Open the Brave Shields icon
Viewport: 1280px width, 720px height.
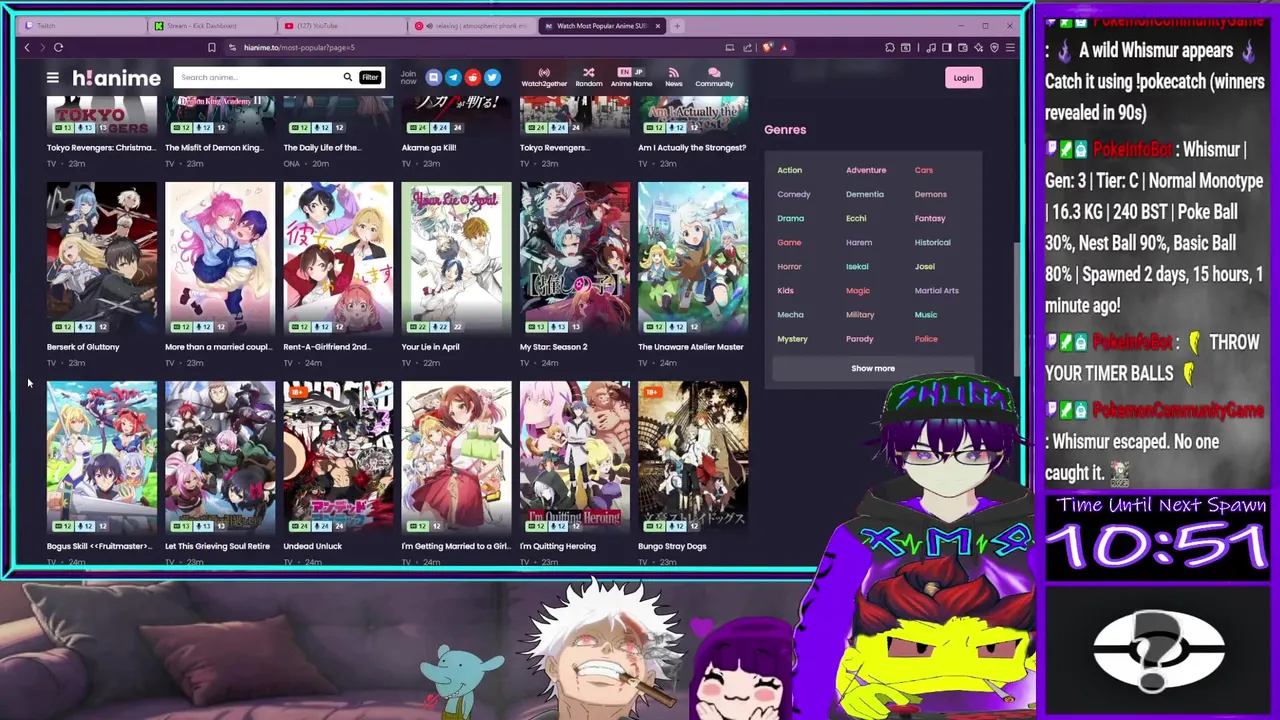[x=767, y=47]
